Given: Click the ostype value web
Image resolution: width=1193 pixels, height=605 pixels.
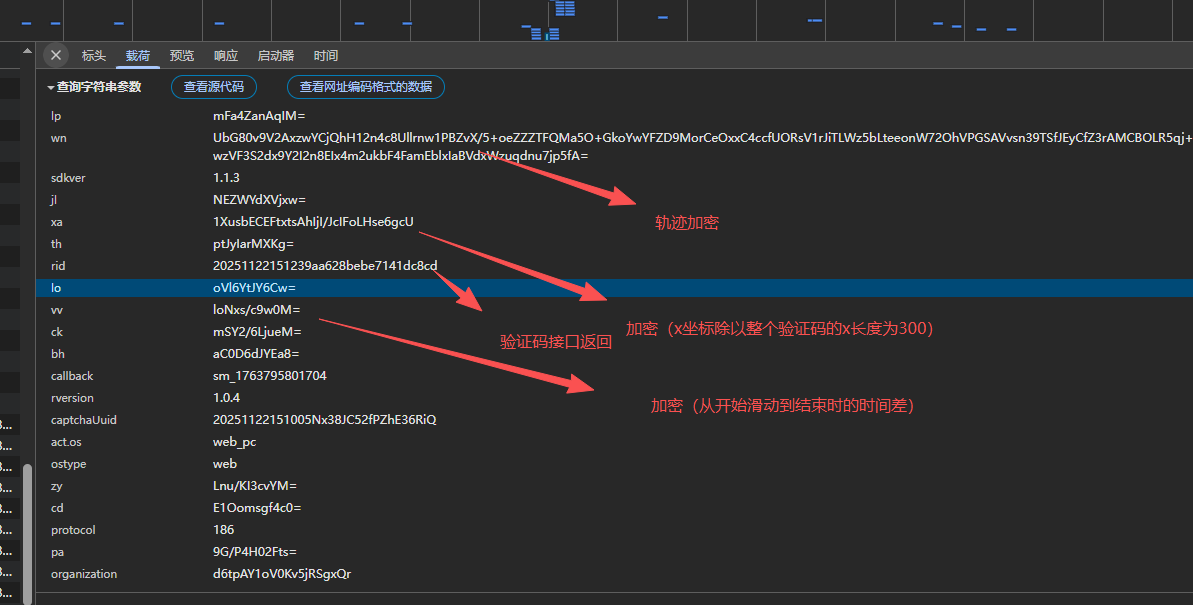Looking at the screenshot, I should click(x=224, y=464).
